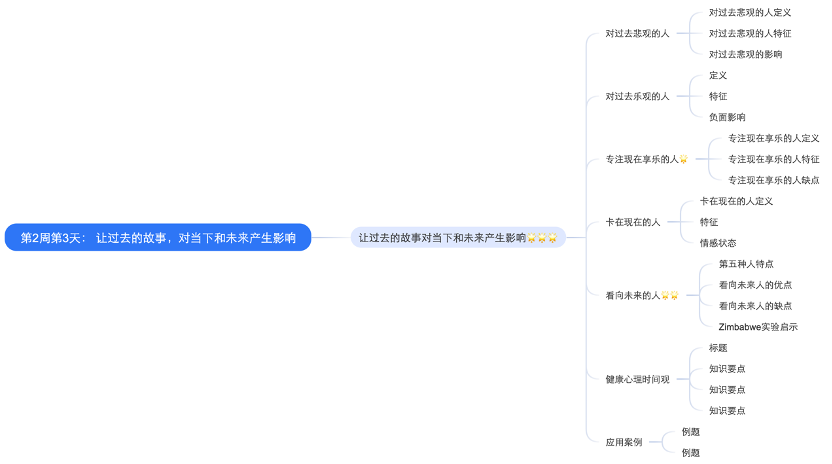The image size is (832, 464).
Task: Select the 卡在现在的人定义 node
Action: (736, 201)
